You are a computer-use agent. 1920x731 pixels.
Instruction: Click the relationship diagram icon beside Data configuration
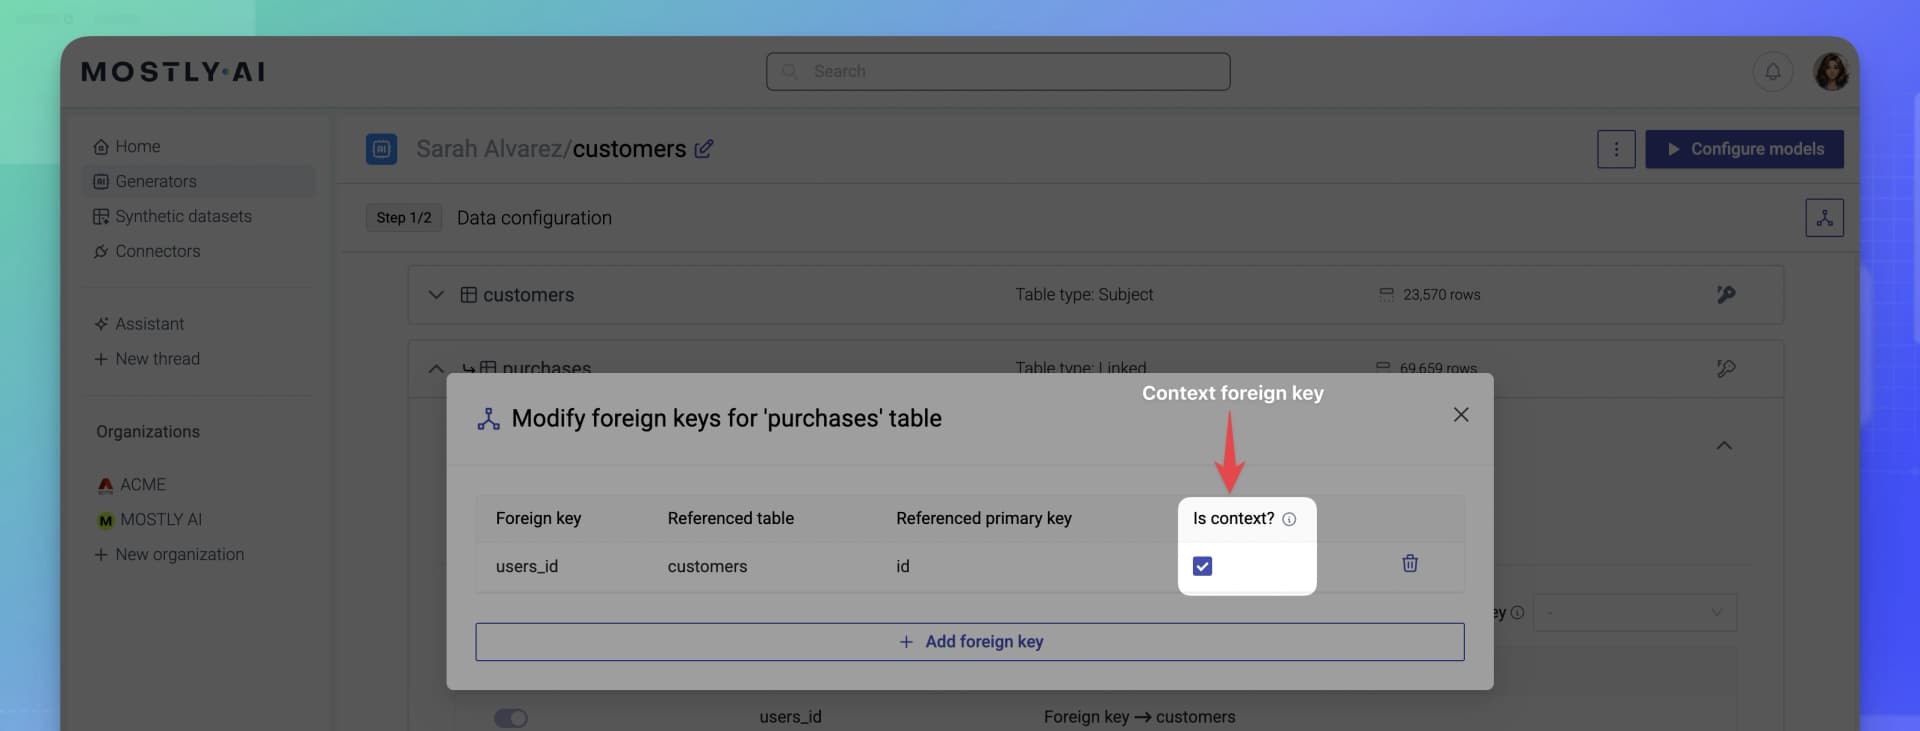click(1824, 218)
